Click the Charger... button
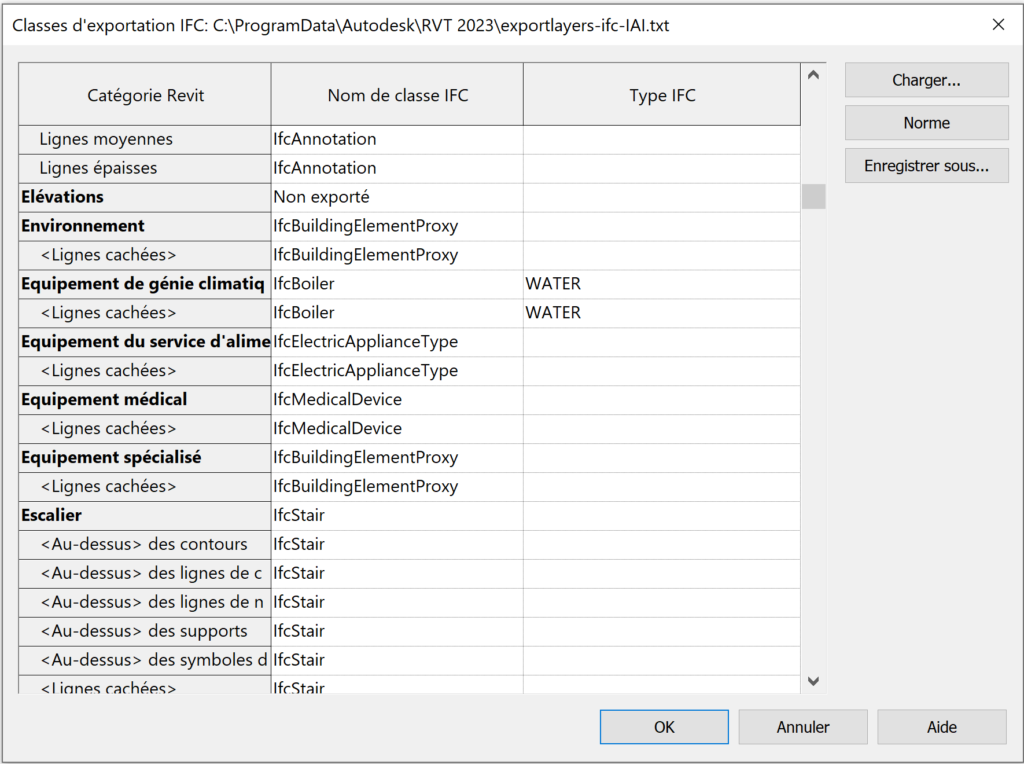Screen dimensions: 1024x764 926,81
